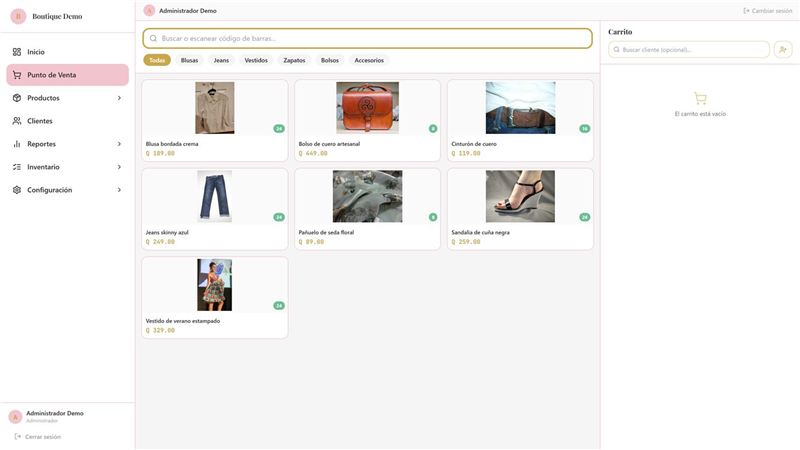
Task: Click the Boutique Demo logo avatar
Action: [x=18, y=16]
